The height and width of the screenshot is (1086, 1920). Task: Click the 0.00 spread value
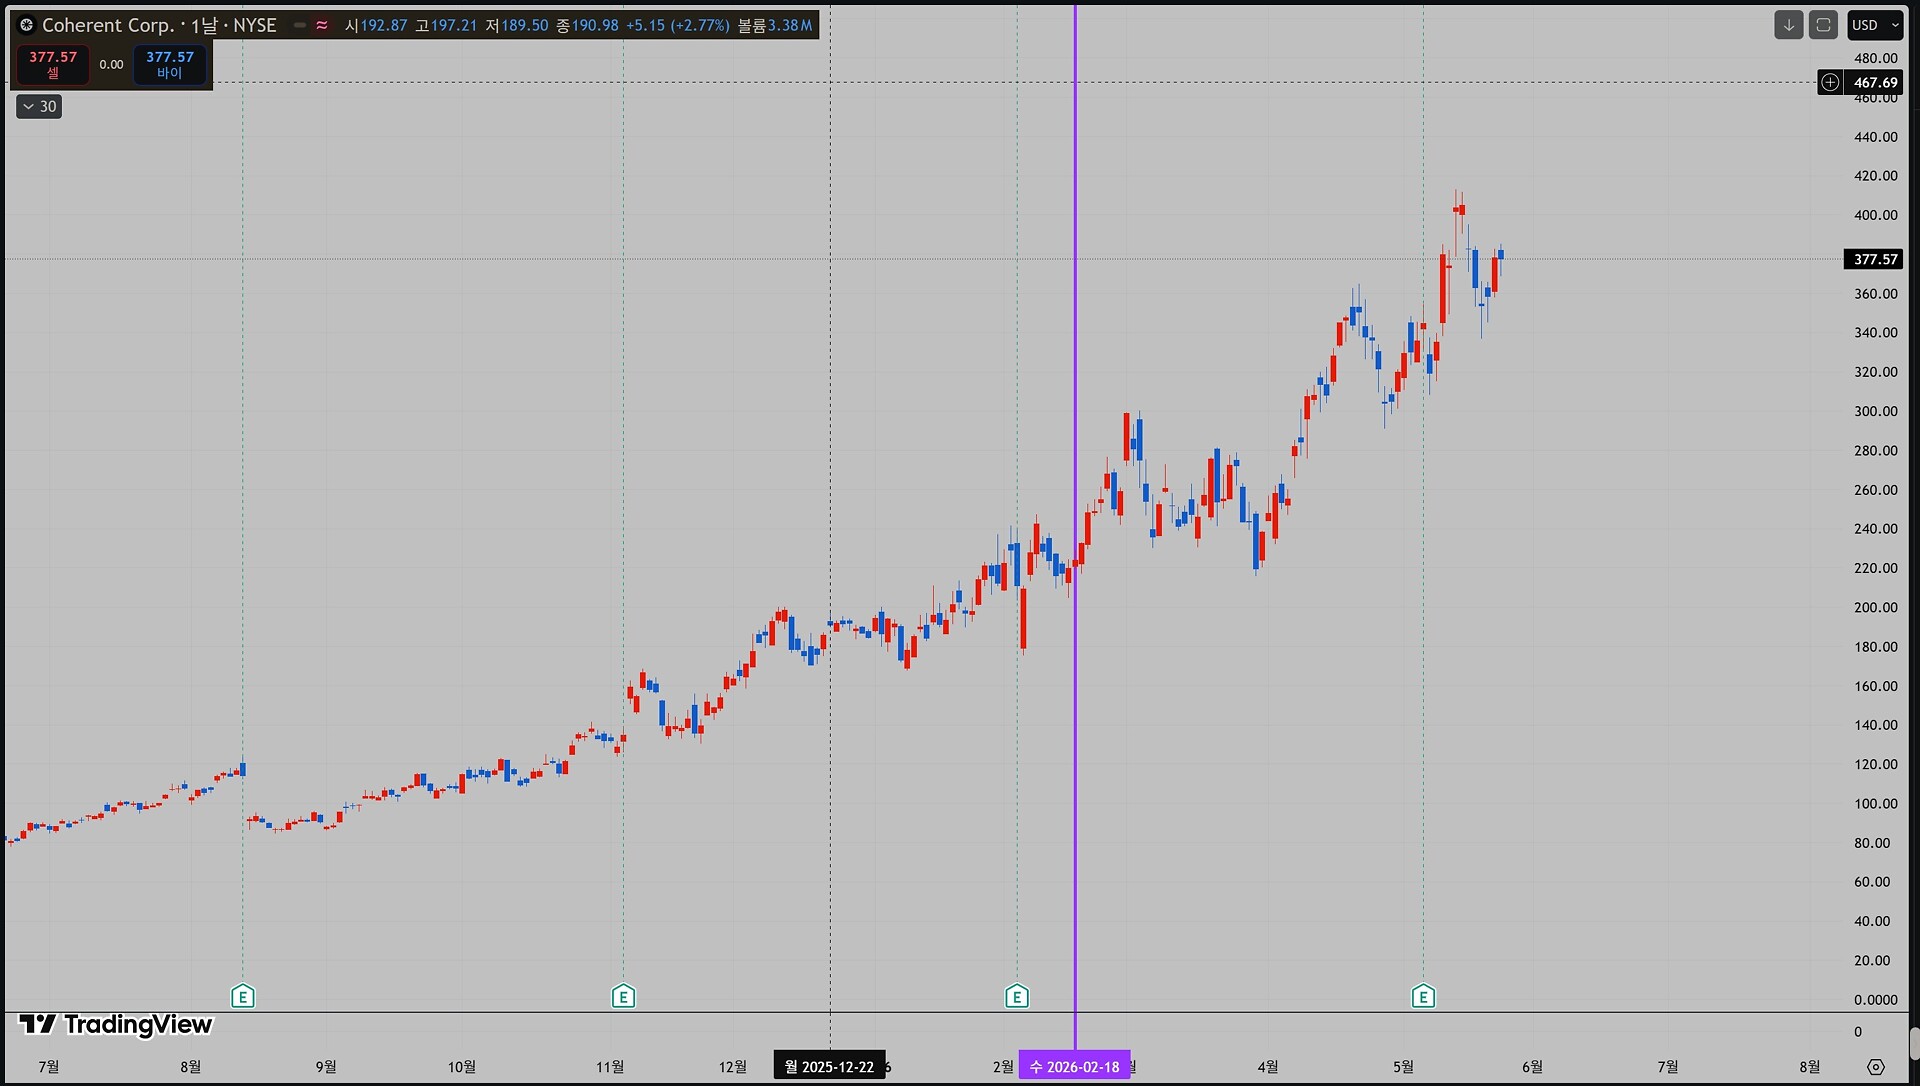click(111, 65)
